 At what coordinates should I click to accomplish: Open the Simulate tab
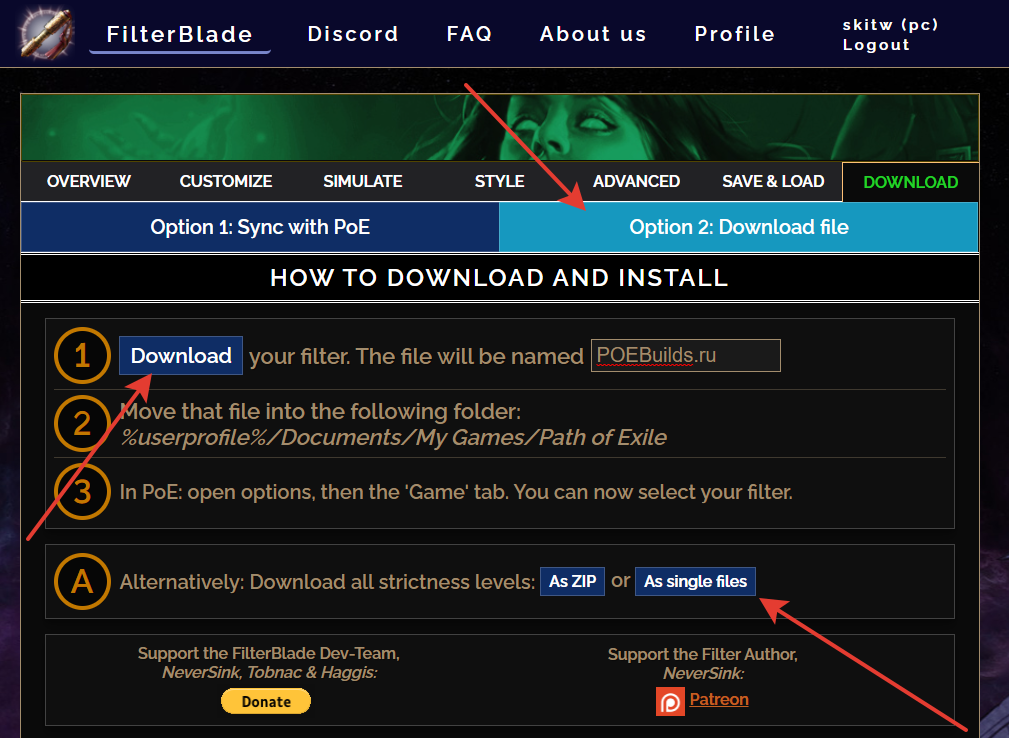(x=363, y=181)
